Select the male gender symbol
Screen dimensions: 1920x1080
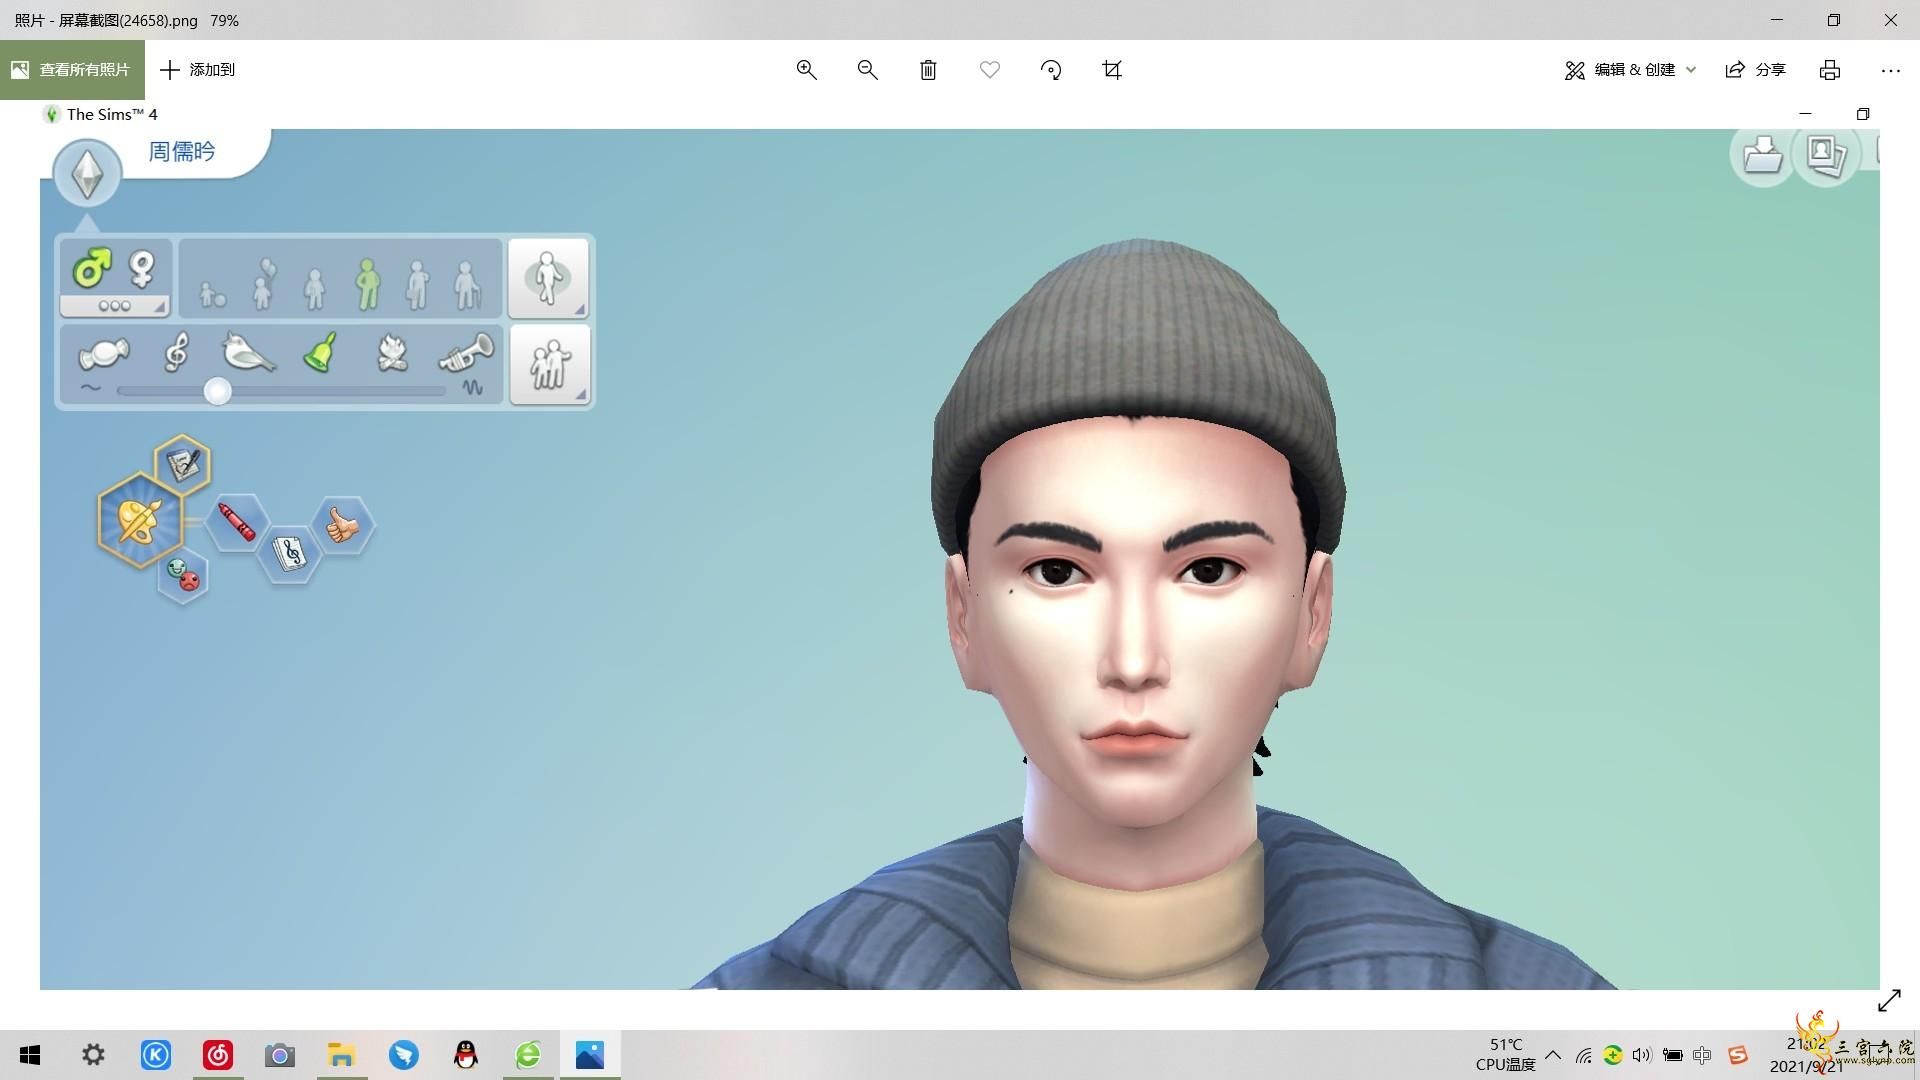point(91,269)
